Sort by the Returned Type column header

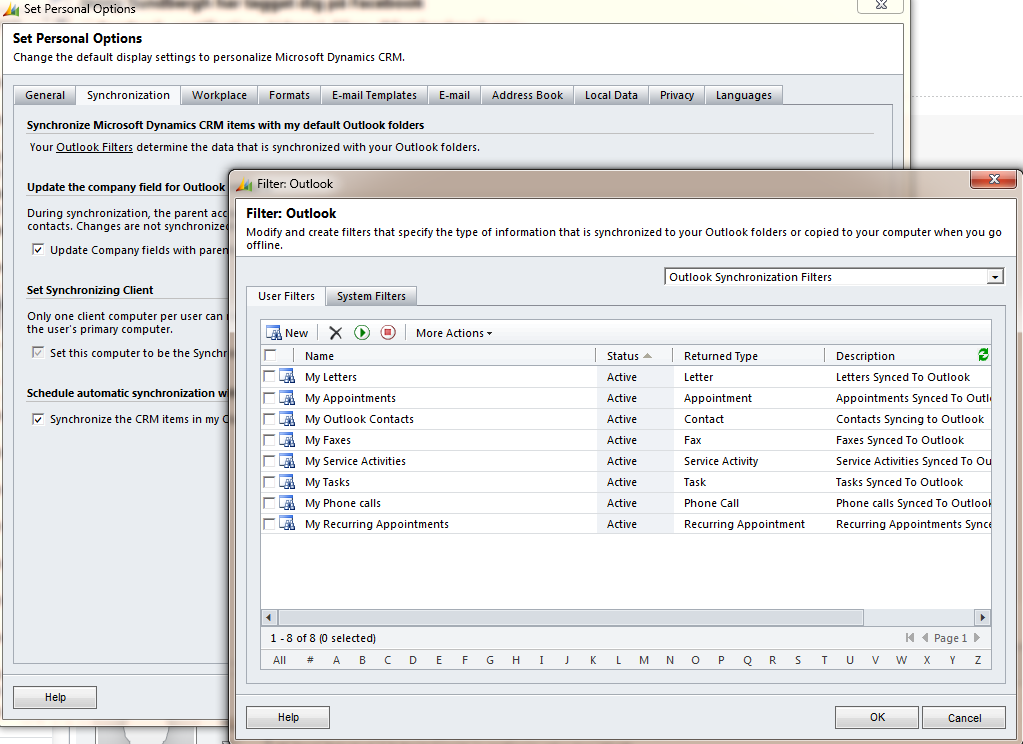(x=748, y=356)
